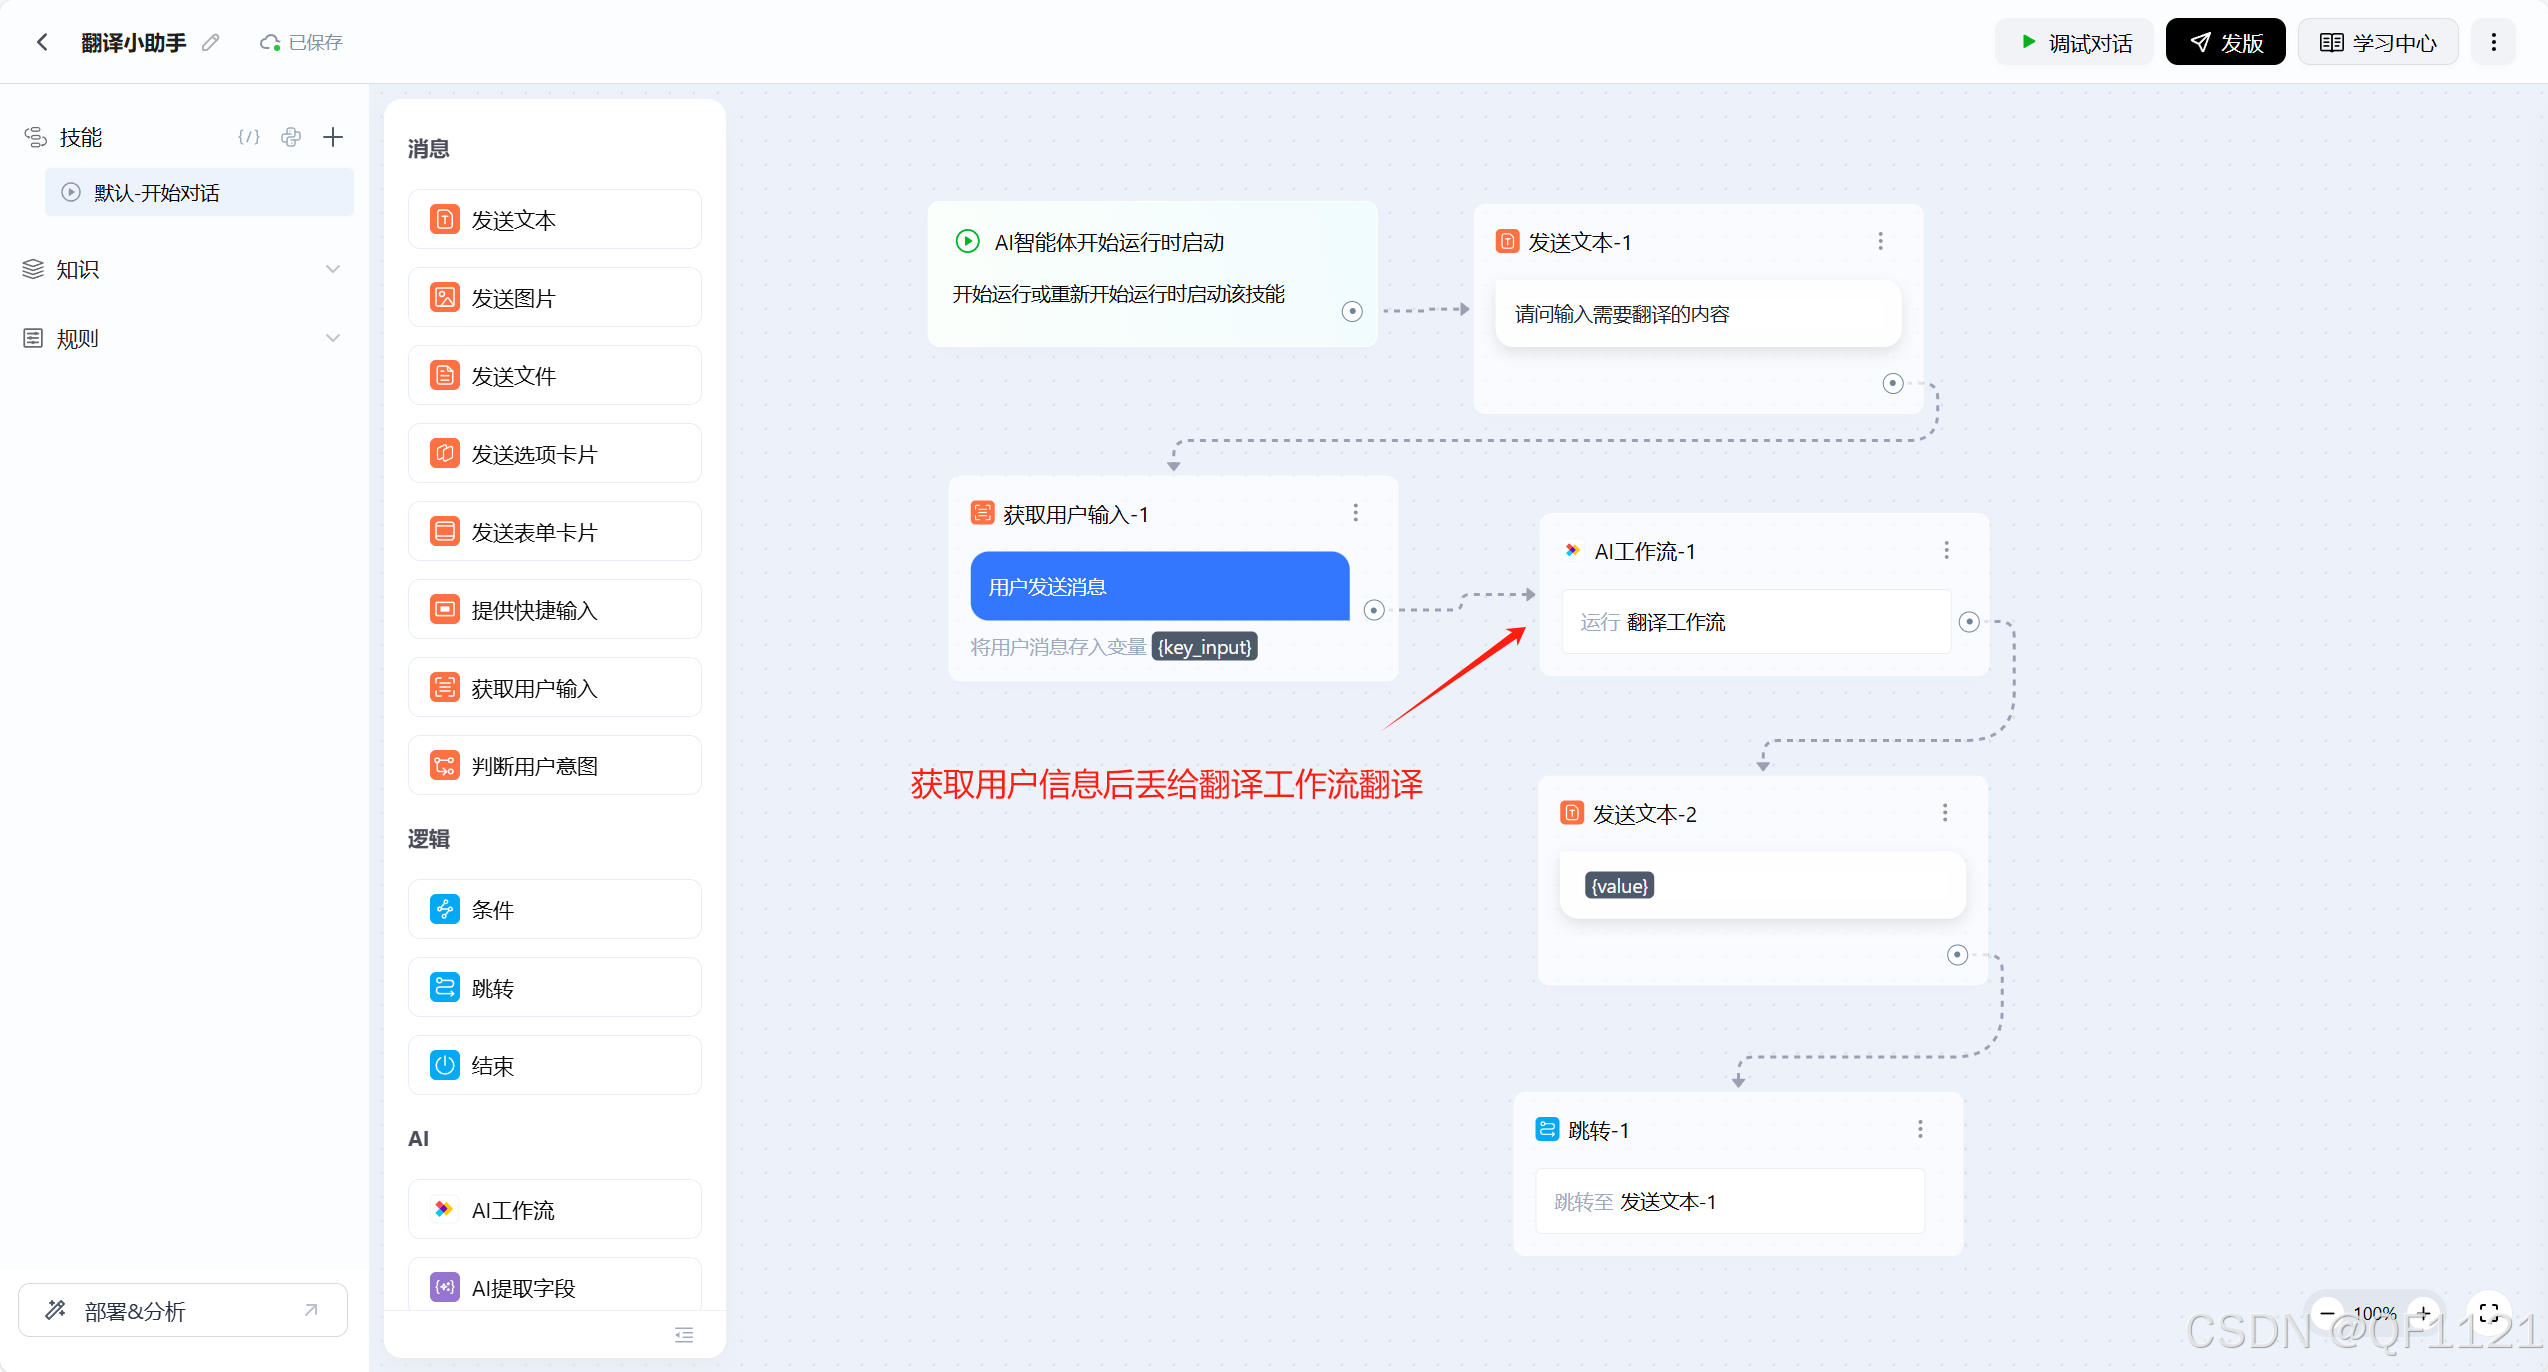
Task: Click the pencil edit icon next to title
Action: (210, 42)
